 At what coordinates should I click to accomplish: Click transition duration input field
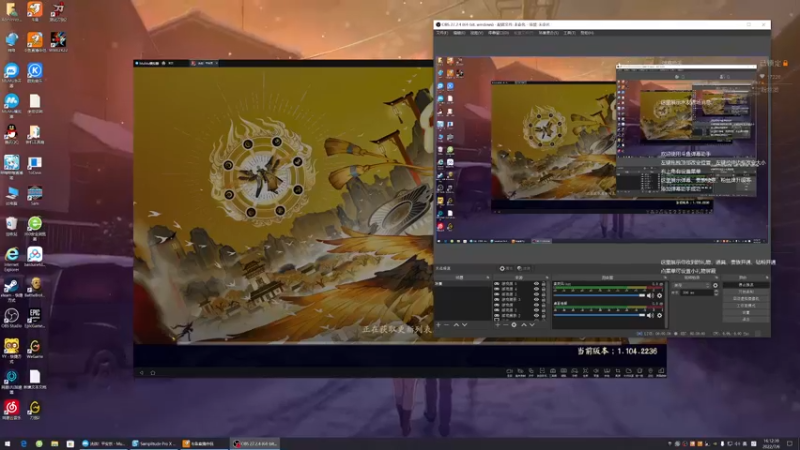tap(697, 292)
